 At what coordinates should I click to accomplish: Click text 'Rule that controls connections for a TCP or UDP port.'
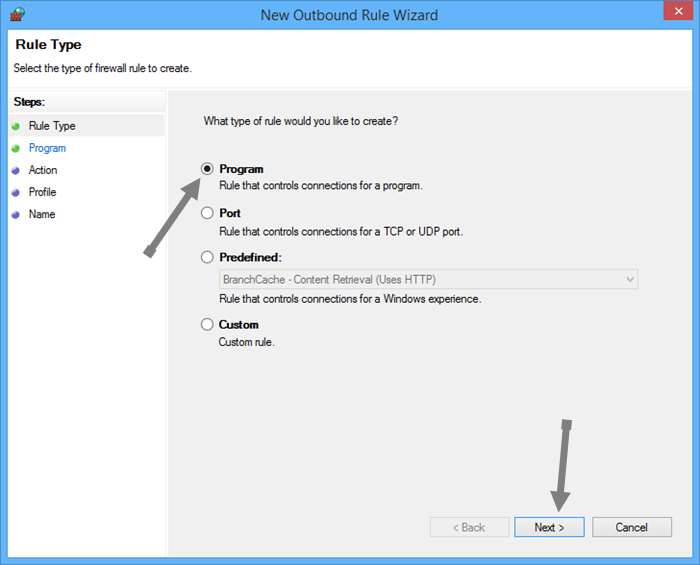[341, 232]
